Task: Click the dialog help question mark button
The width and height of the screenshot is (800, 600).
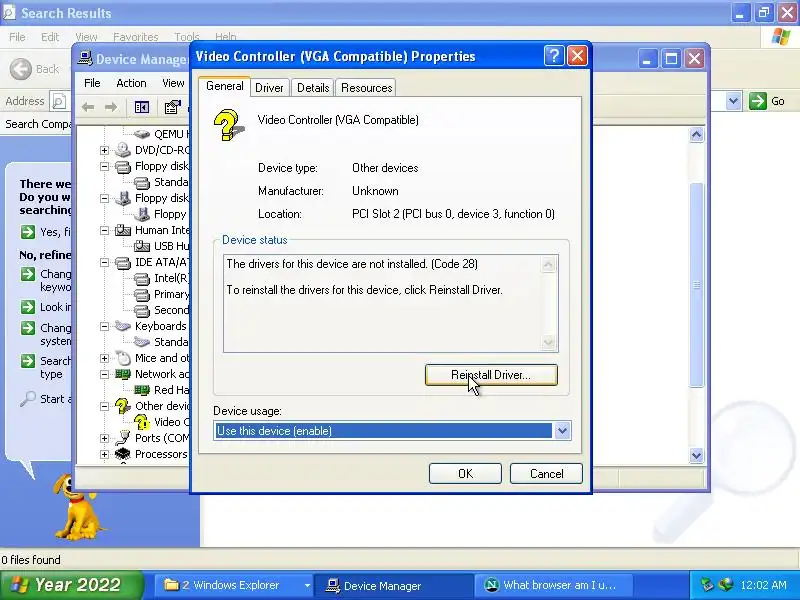Action: point(554,56)
